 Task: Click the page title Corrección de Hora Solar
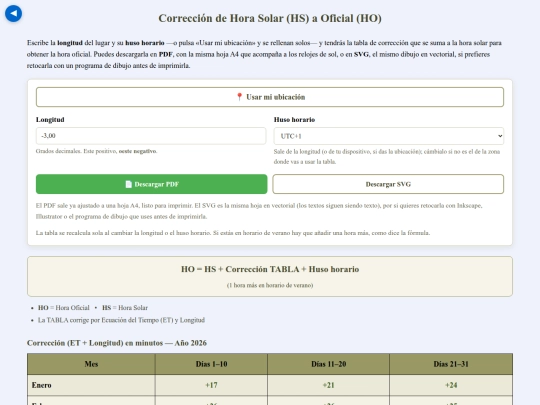click(270, 18)
